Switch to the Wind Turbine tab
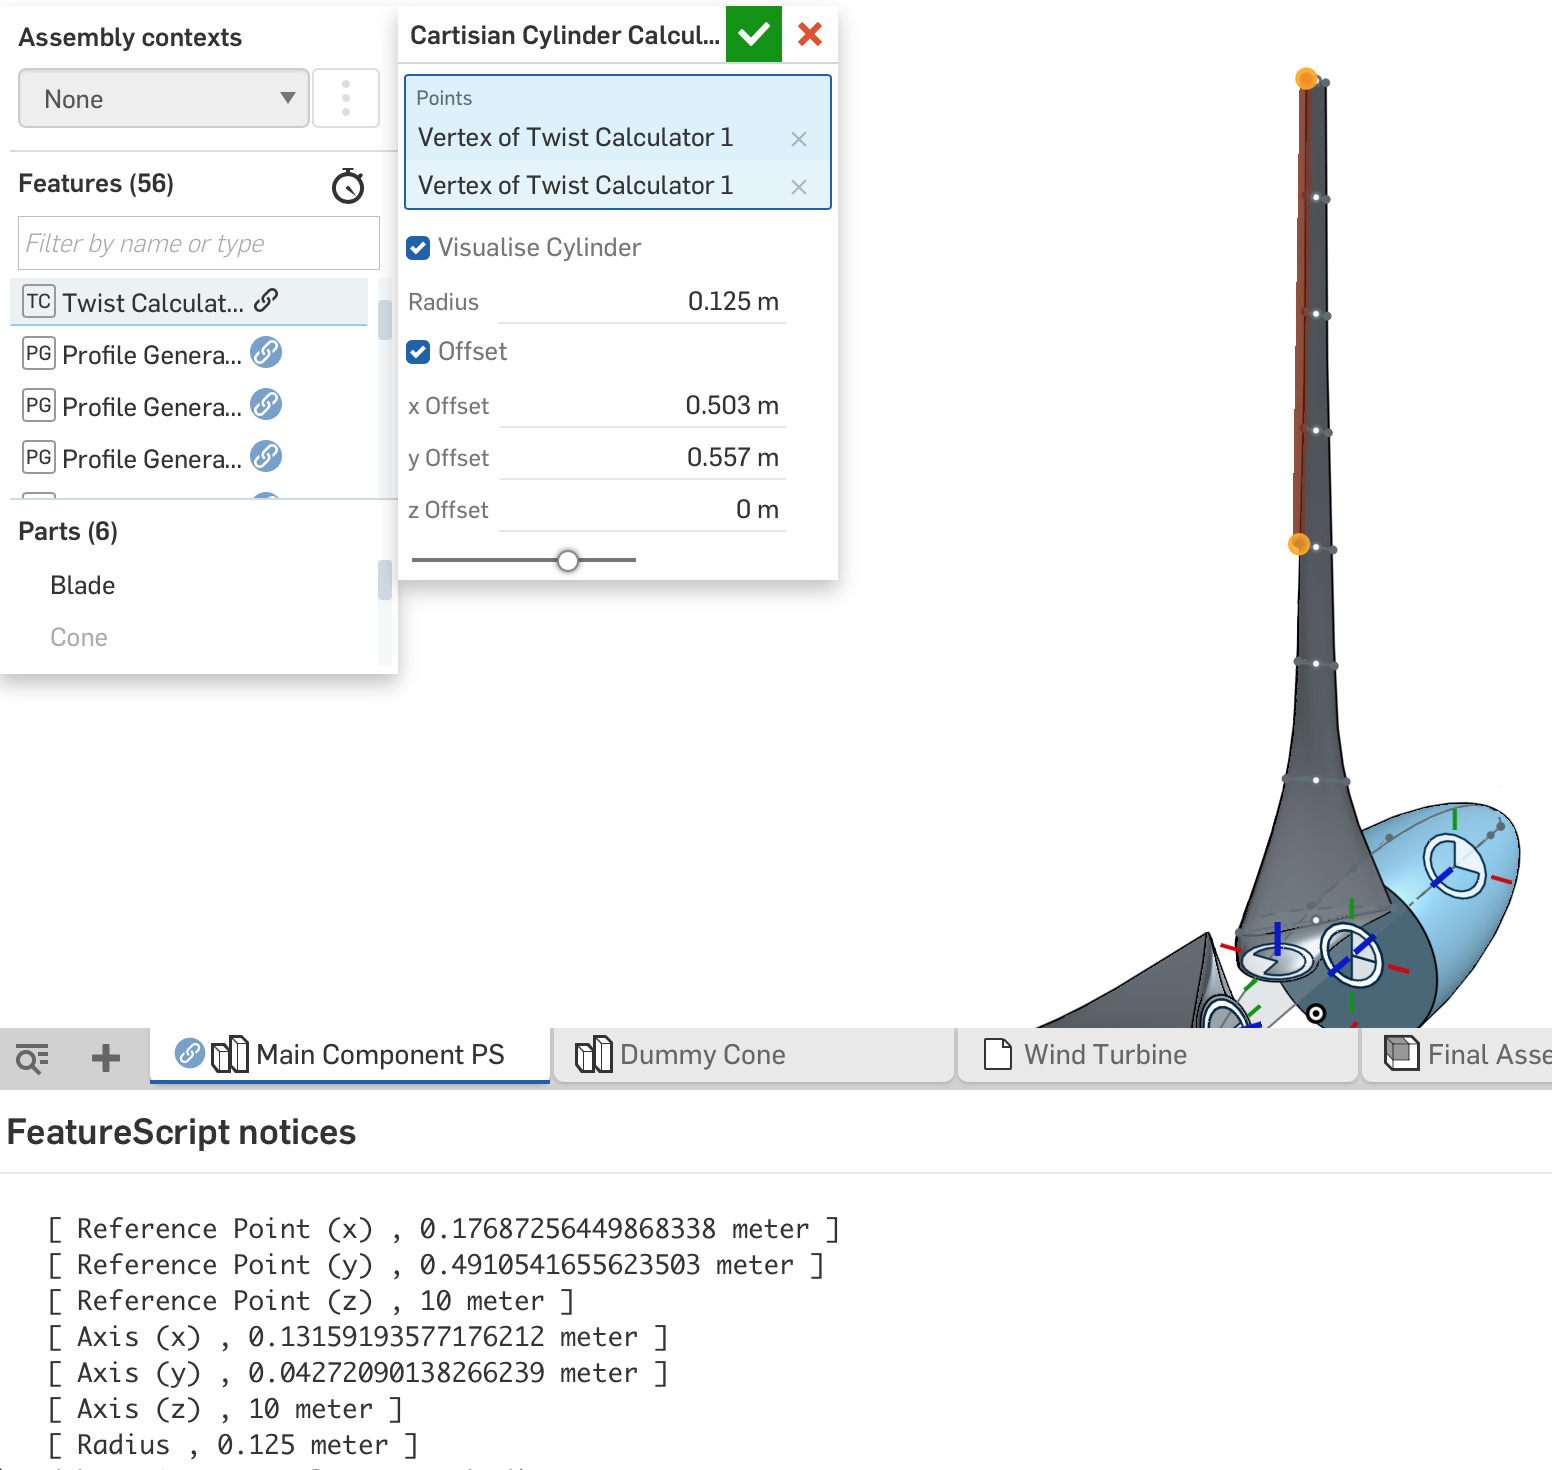 (1158, 1055)
